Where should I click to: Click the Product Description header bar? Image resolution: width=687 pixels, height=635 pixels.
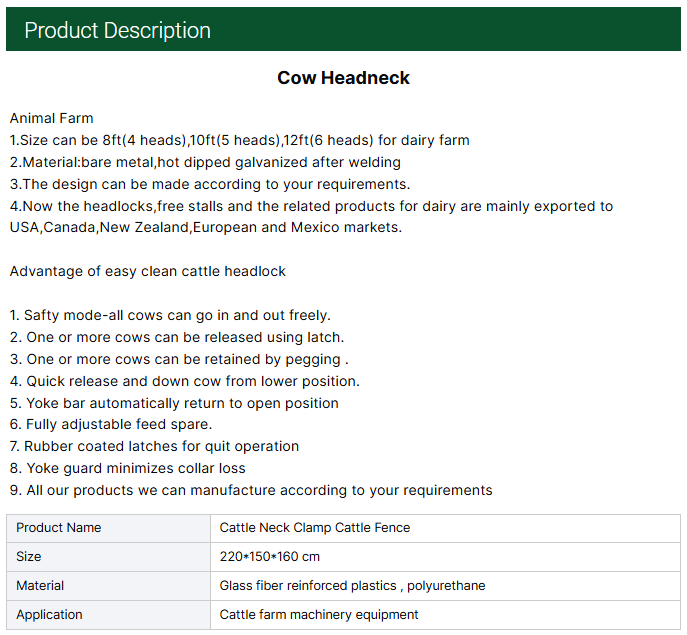point(343,30)
